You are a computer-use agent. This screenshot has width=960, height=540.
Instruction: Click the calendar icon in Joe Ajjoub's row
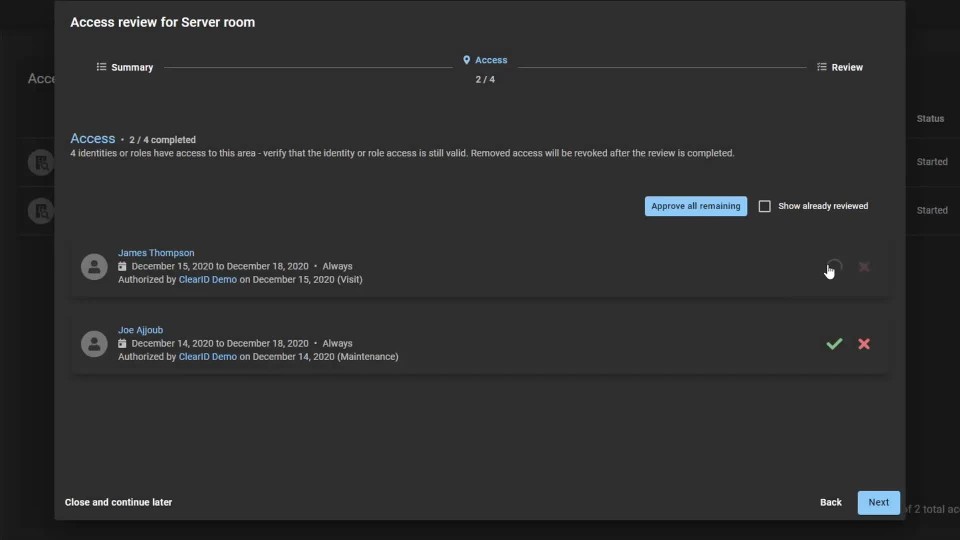coord(123,344)
